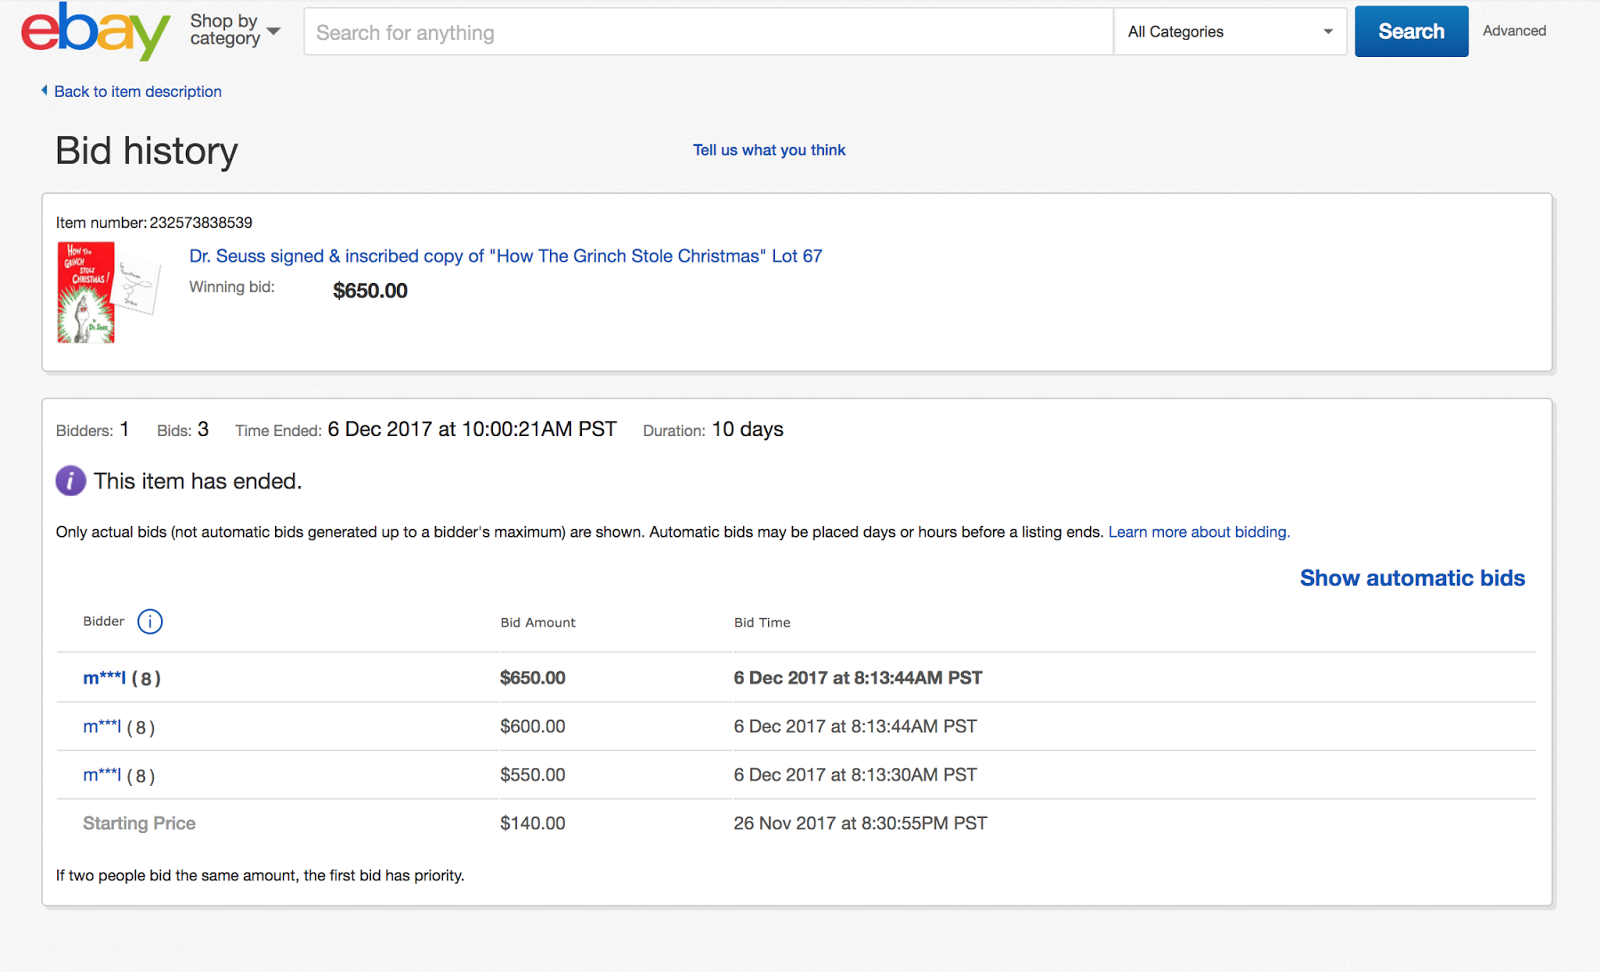Click the Winning bid $650.00 amount
Image resolution: width=1600 pixels, height=972 pixels.
pyautogui.click(x=370, y=291)
